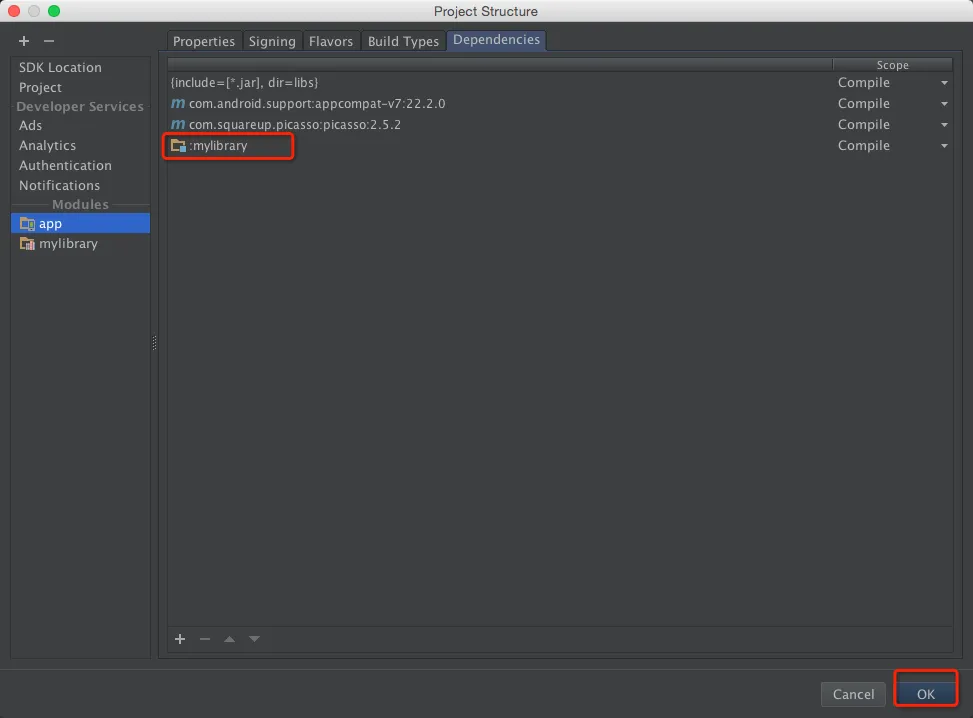Open scope dropdown for :mylibrary dependency
The height and width of the screenshot is (718, 973).
[x=944, y=146]
